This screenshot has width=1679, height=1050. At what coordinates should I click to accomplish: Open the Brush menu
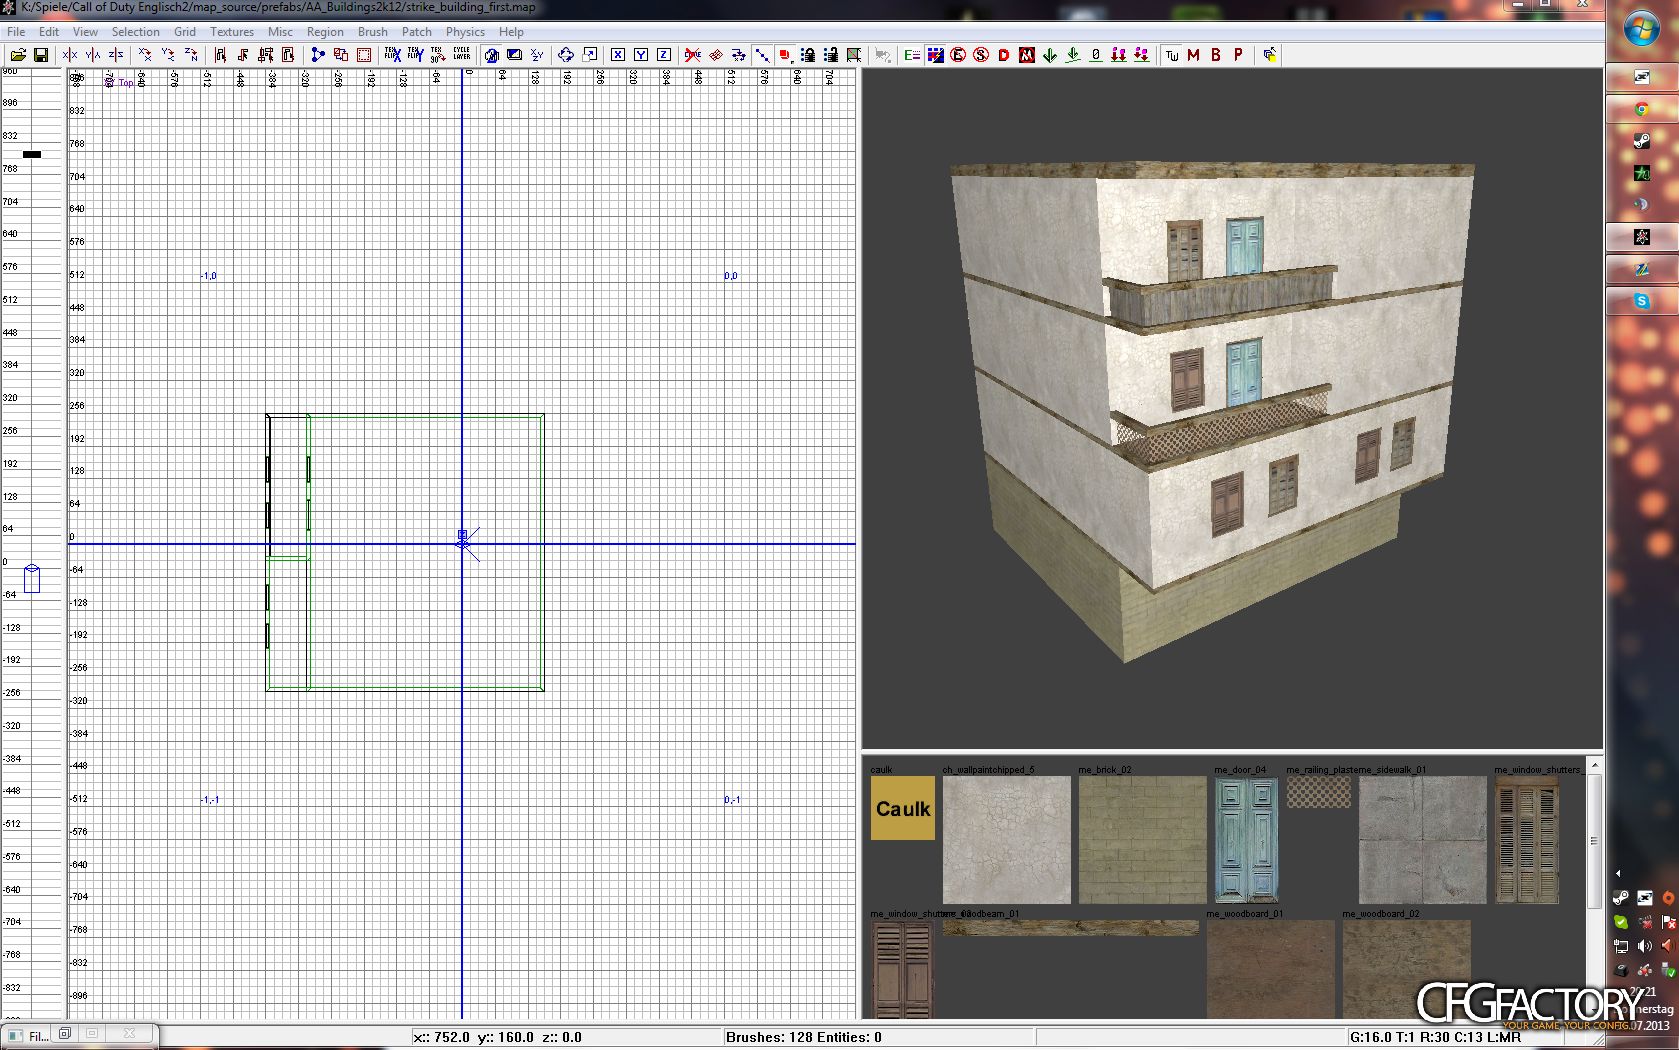373,32
